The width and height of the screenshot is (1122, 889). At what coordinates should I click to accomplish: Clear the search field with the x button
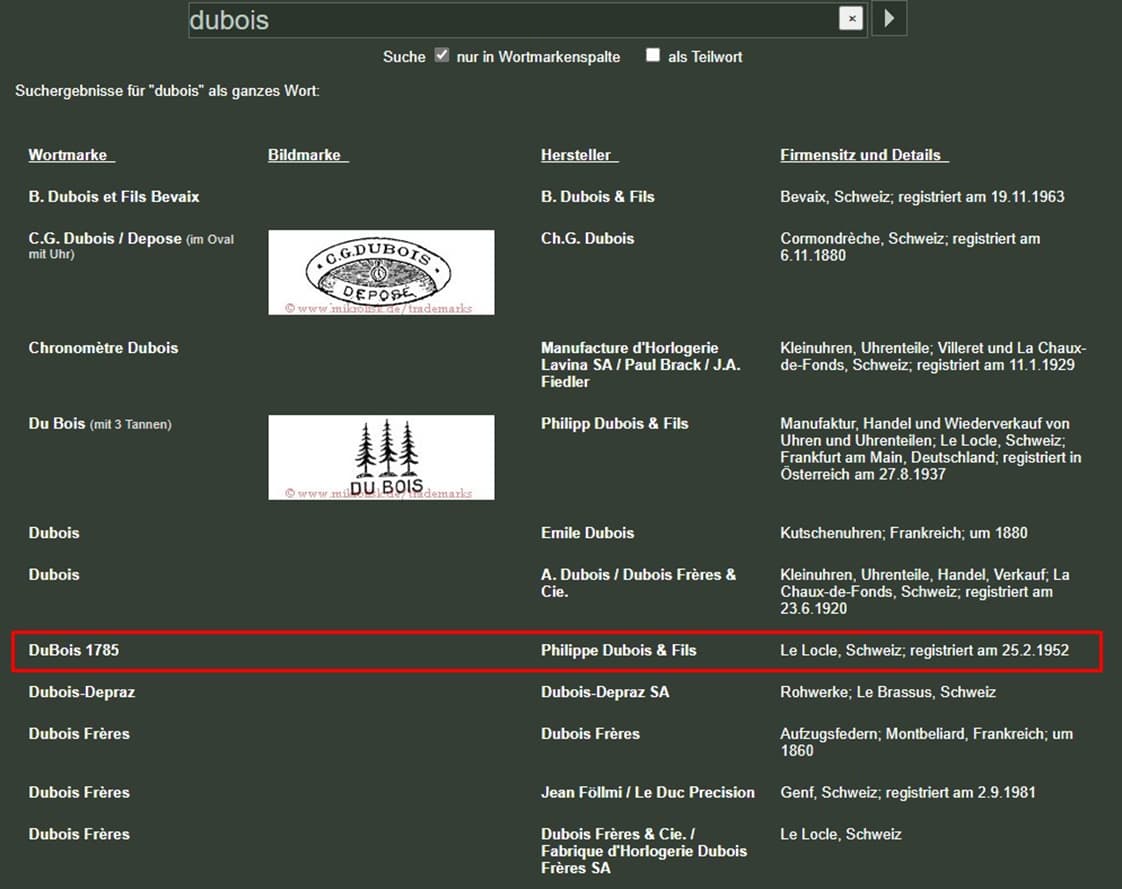[x=852, y=19]
